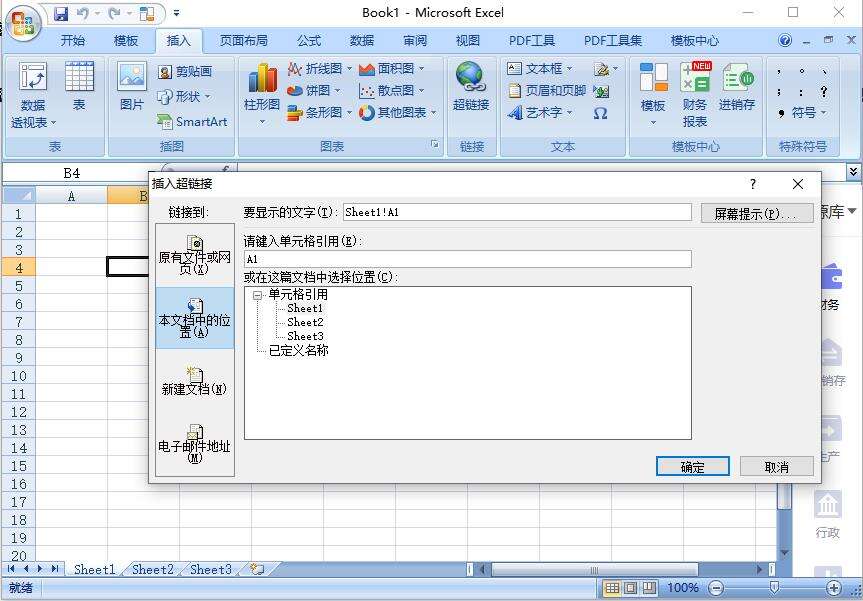Image resolution: width=863 pixels, height=601 pixels.
Task: Cancel the dialog with 取消
Action: point(777,467)
